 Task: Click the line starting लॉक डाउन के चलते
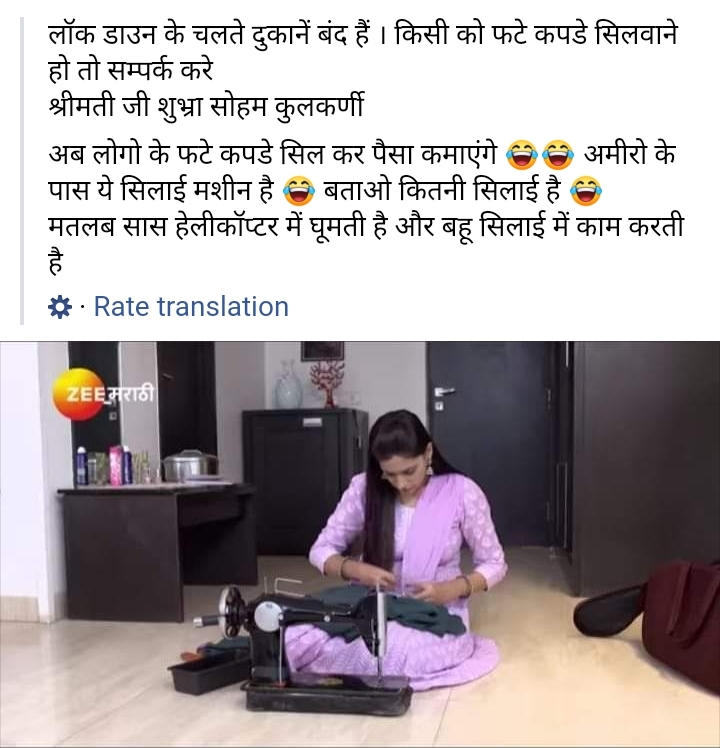click(363, 35)
